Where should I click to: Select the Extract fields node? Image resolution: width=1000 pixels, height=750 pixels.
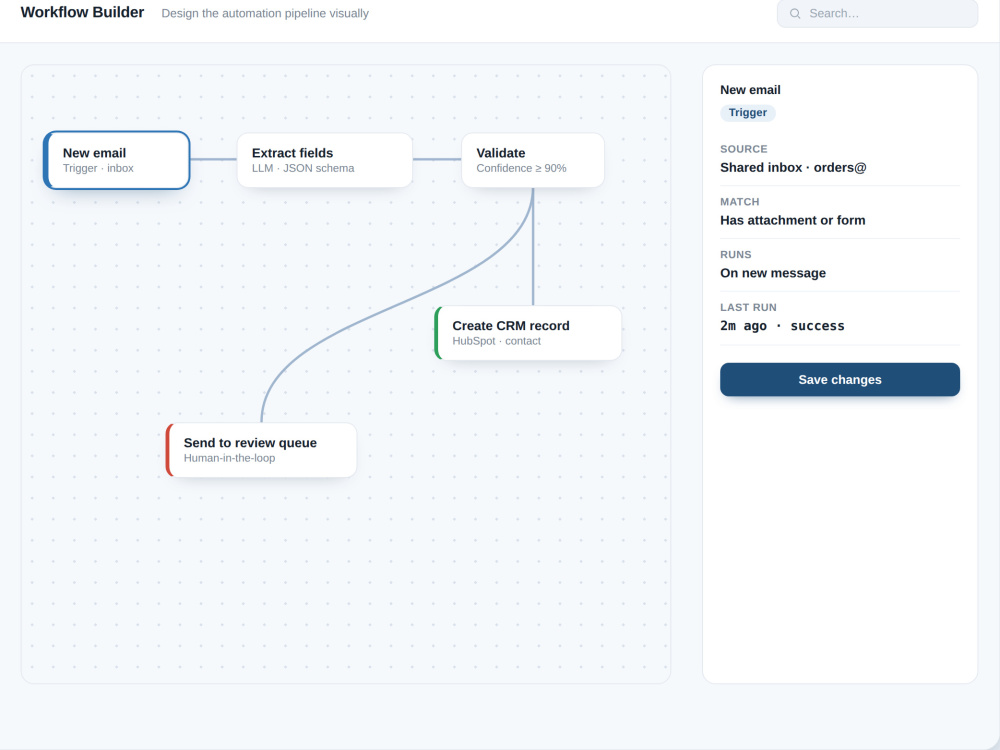coord(325,160)
